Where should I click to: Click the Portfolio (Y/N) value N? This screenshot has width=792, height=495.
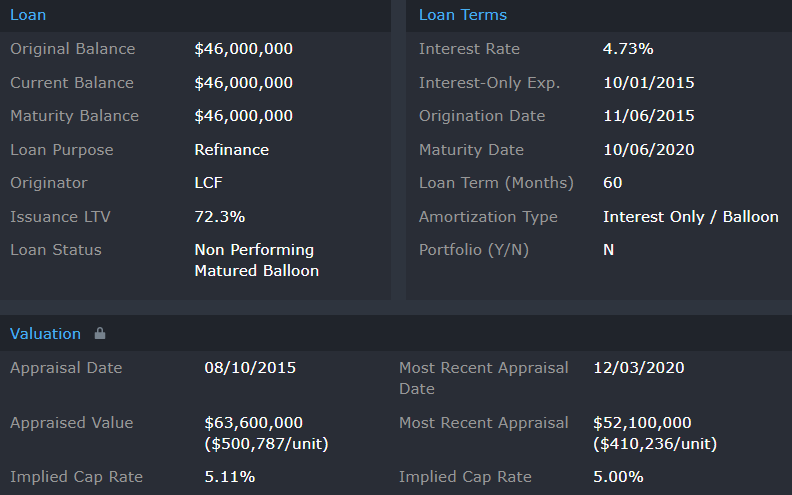(x=608, y=250)
